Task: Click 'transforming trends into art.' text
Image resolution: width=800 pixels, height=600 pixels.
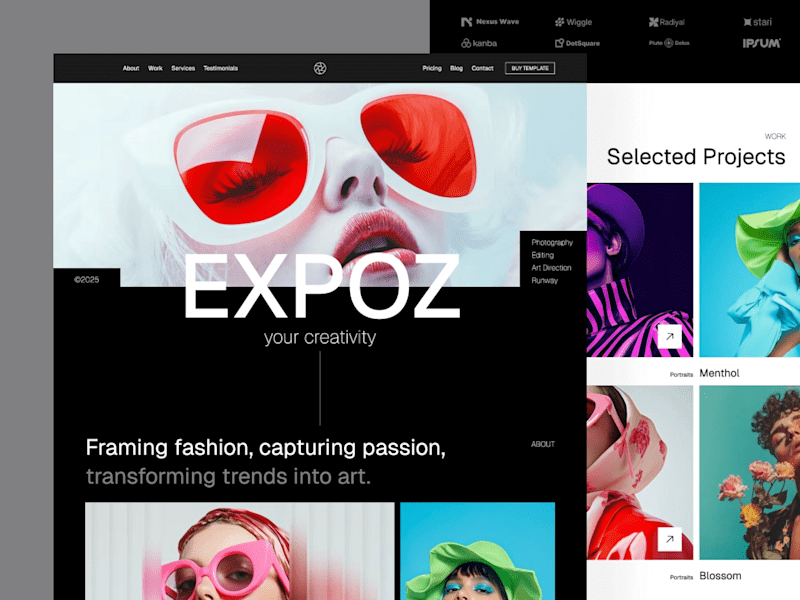Action: 228,477
